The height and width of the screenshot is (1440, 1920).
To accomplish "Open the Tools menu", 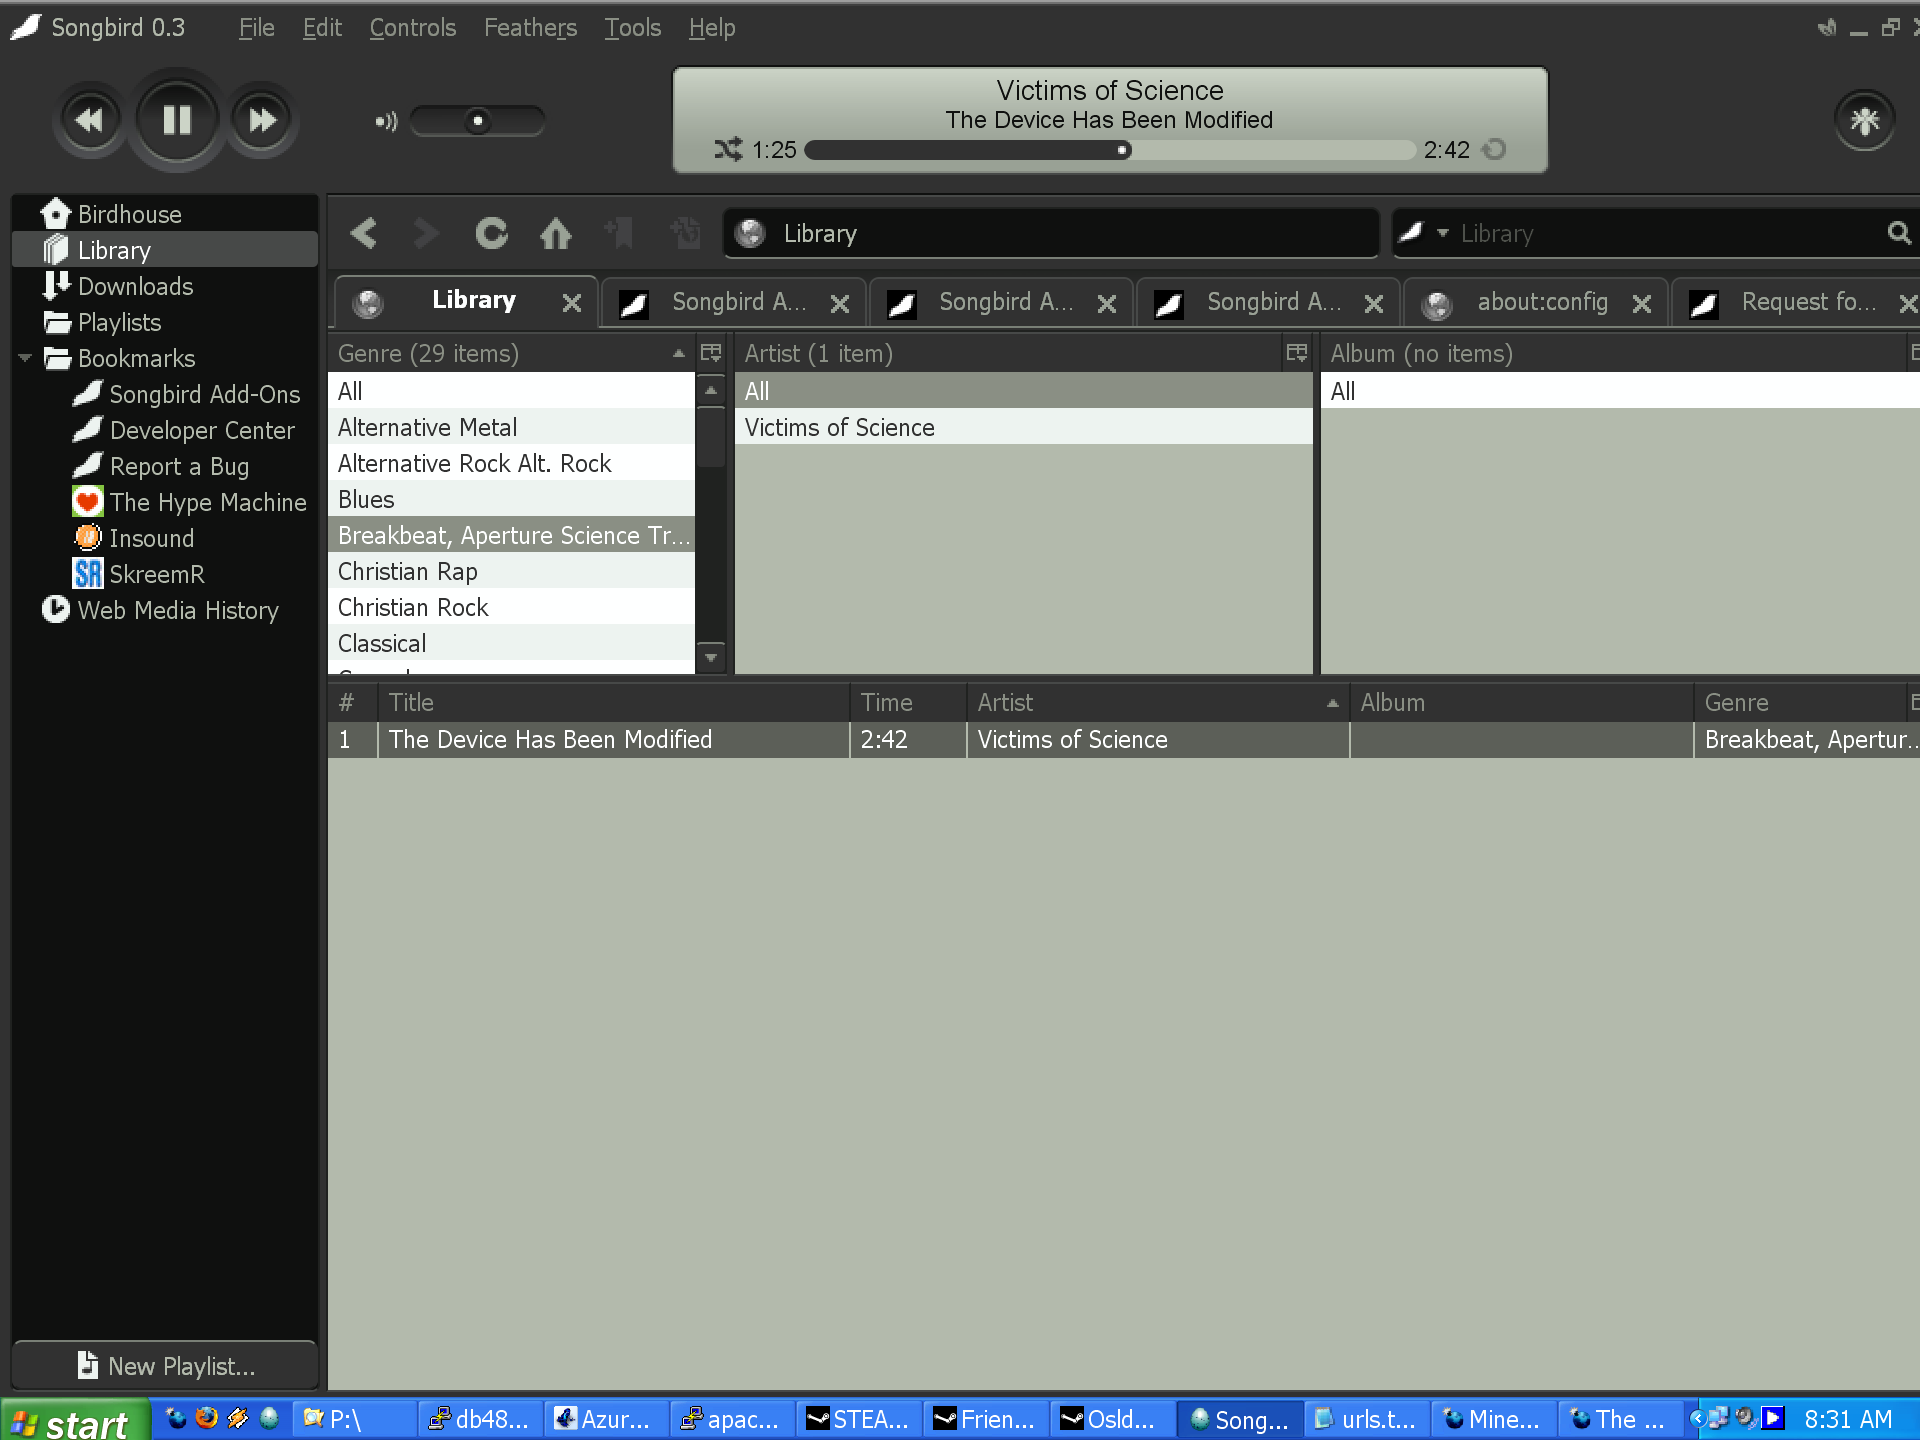I will [x=632, y=28].
